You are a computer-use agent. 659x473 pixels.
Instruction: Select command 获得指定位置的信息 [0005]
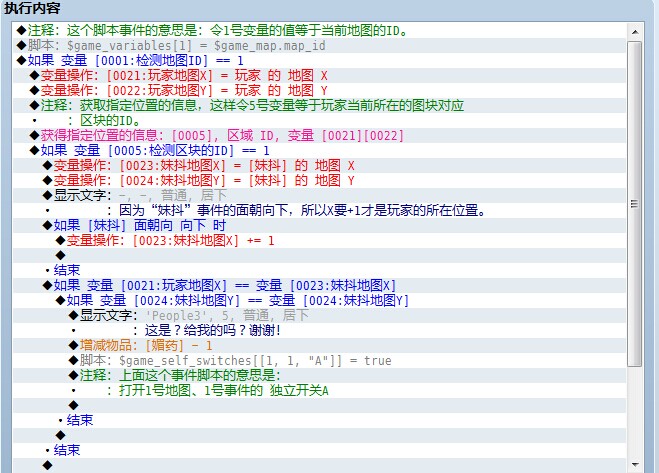pyautogui.click(x=319, y=135)
